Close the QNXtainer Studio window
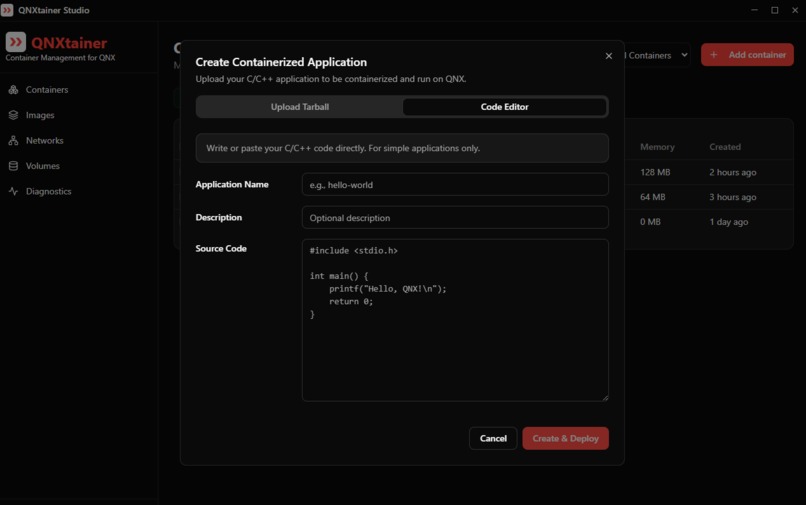Screen dimensions: 806x505 coord(795,10)
